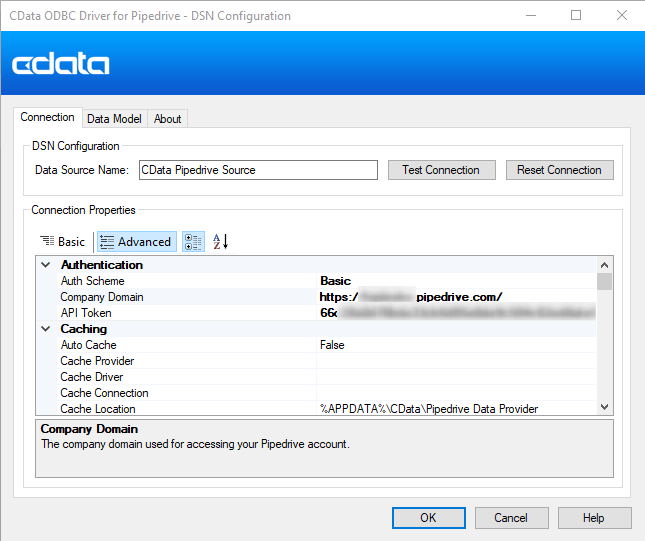The image size is (645, 541).
Task: Click the empty Cache Connection value cell
Action: point(457,393)
